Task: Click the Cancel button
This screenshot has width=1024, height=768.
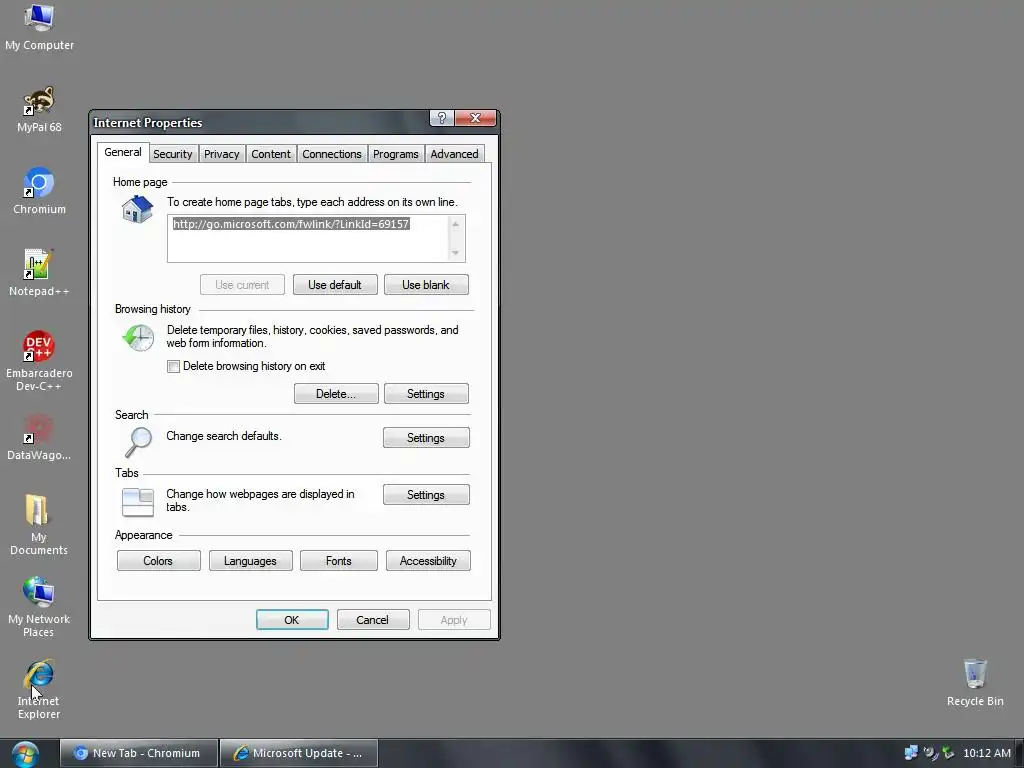Action: pos(372,620)
